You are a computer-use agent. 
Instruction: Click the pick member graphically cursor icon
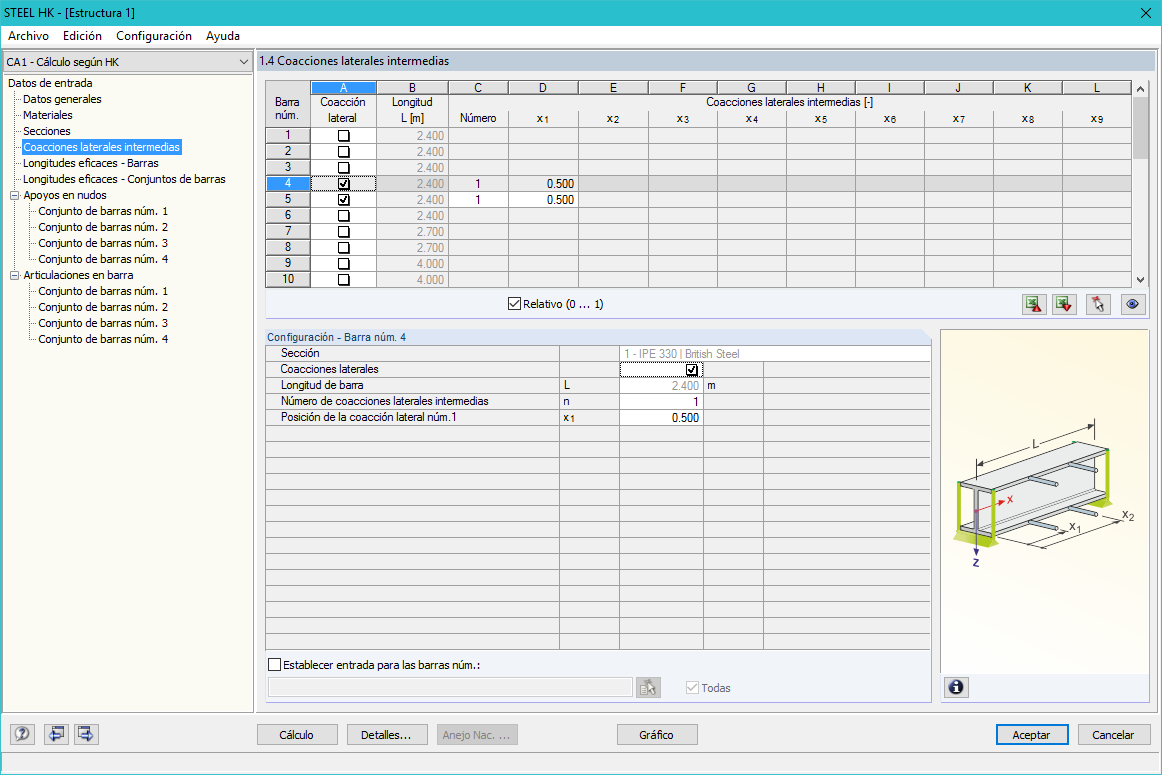click(1098, 304)
